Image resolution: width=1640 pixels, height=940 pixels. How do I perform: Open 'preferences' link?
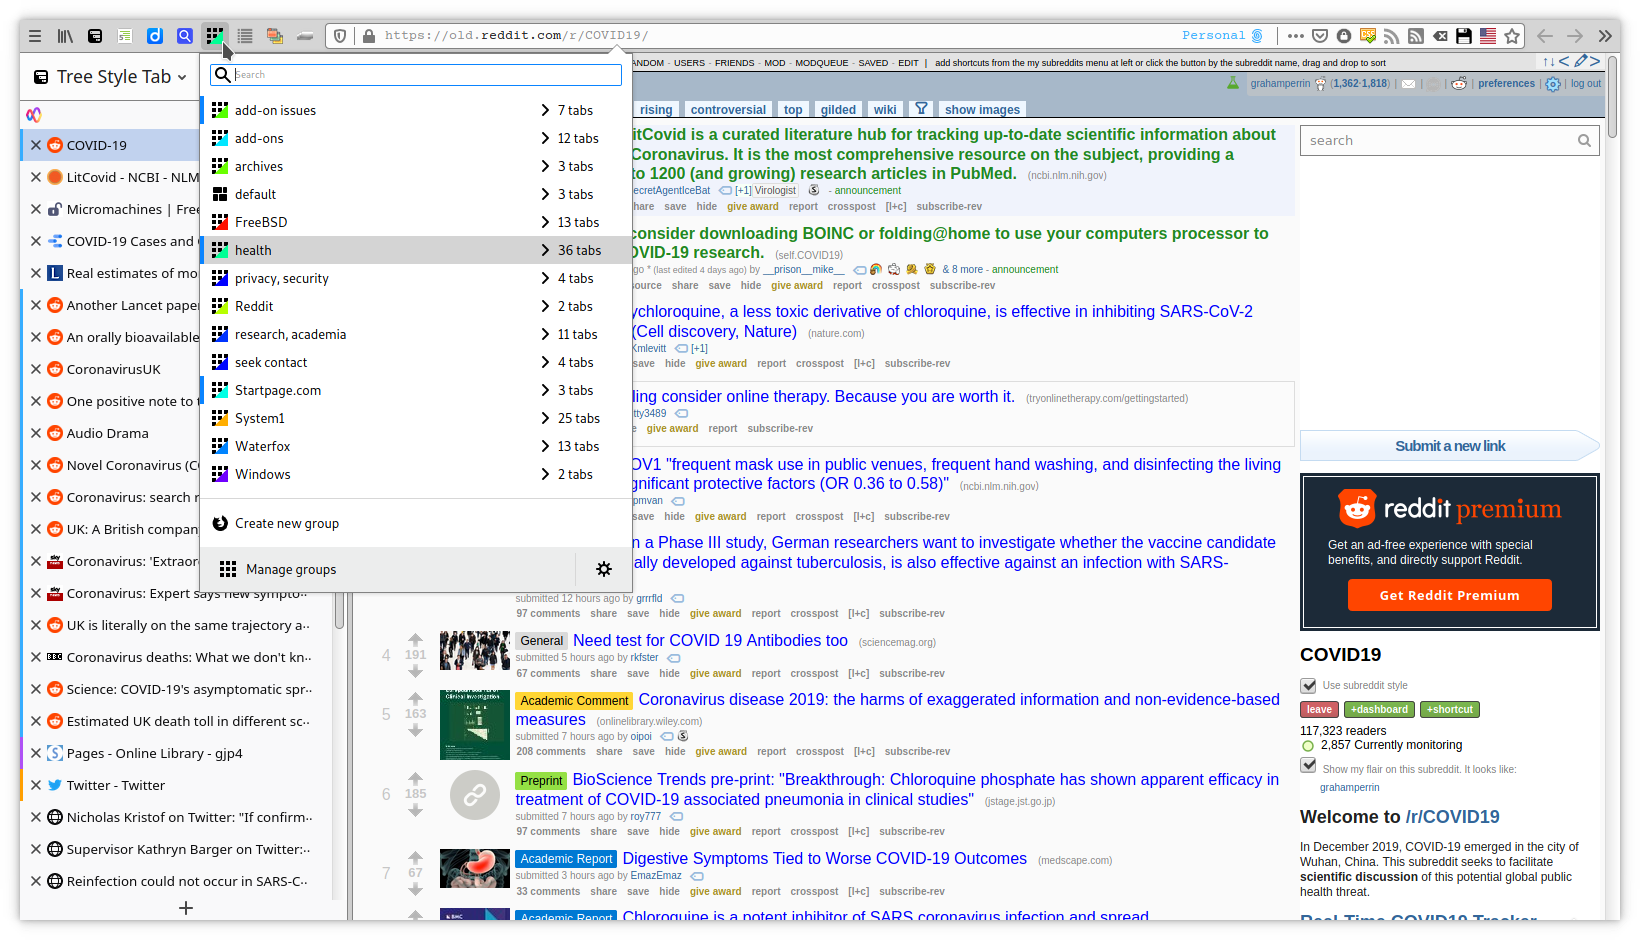[x=1506, y=84]
